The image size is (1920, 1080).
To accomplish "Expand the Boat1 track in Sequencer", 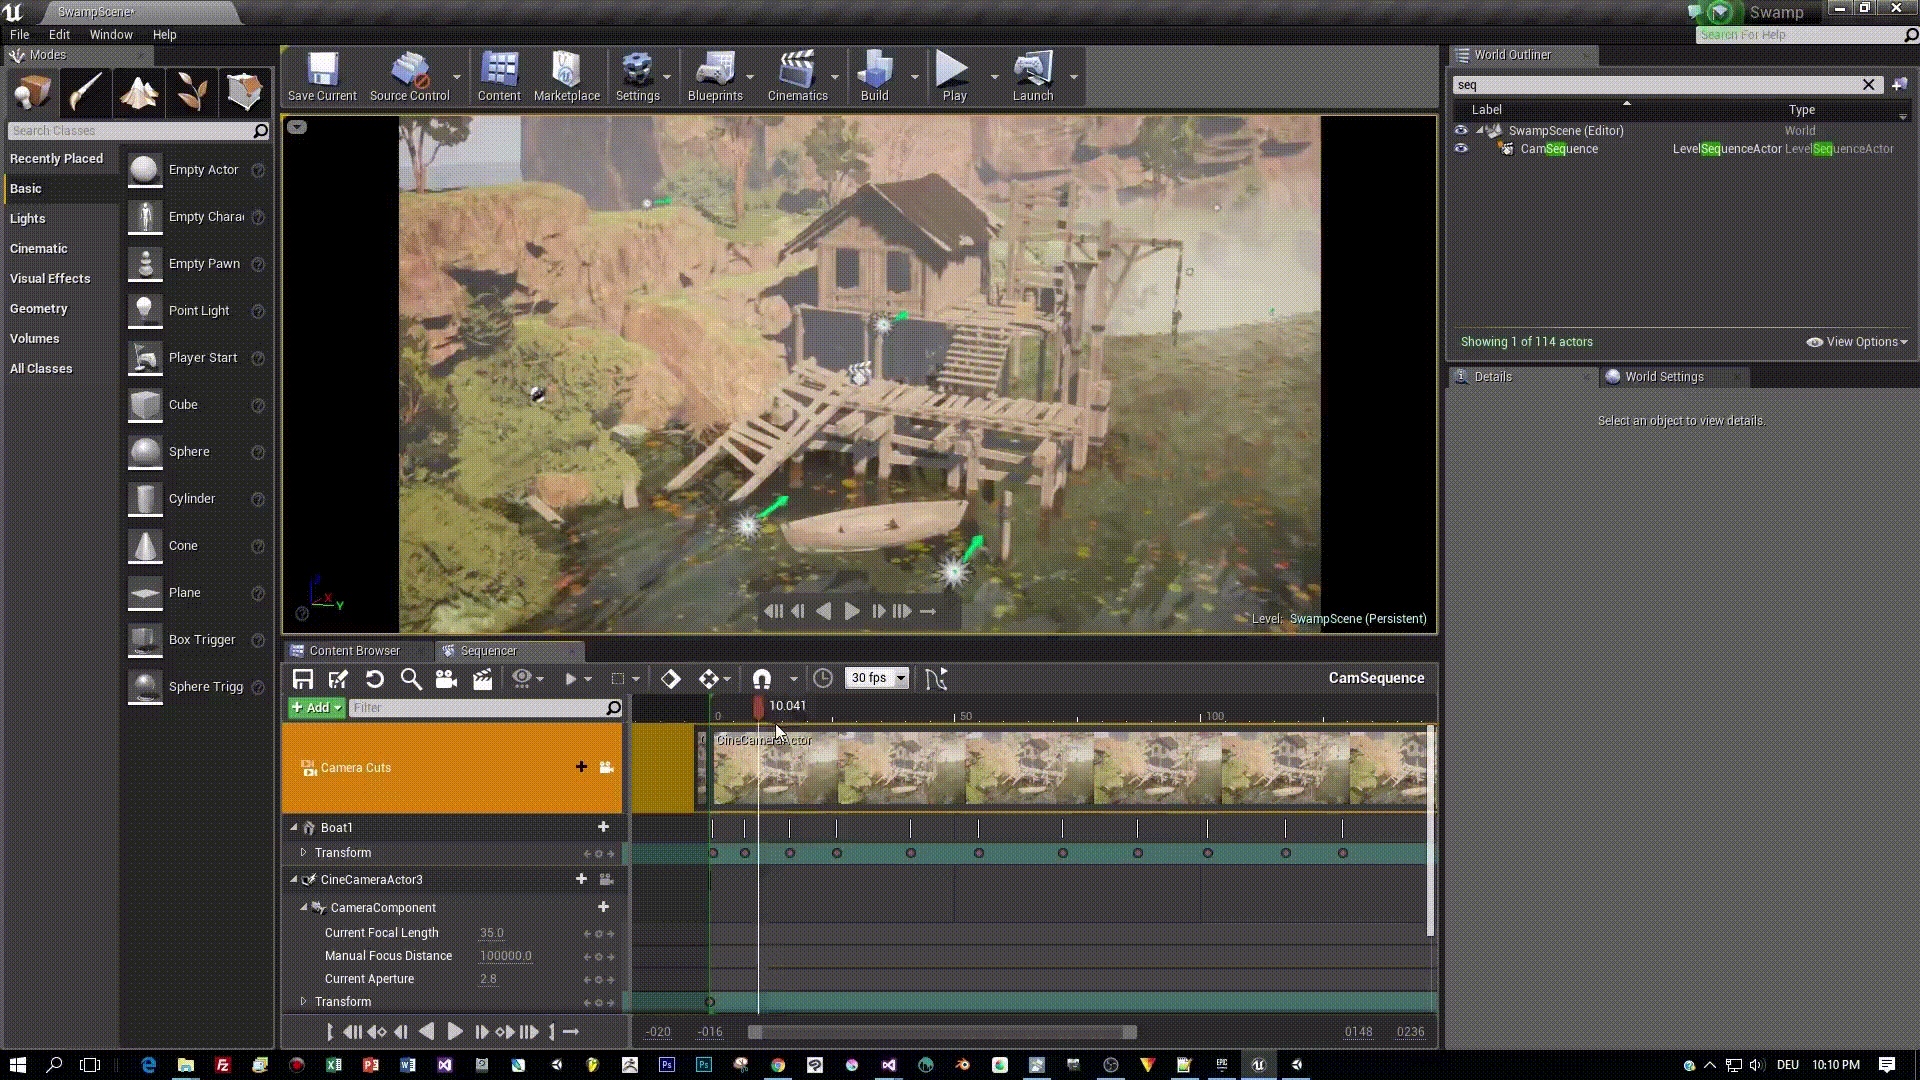I will coord(293,827).
